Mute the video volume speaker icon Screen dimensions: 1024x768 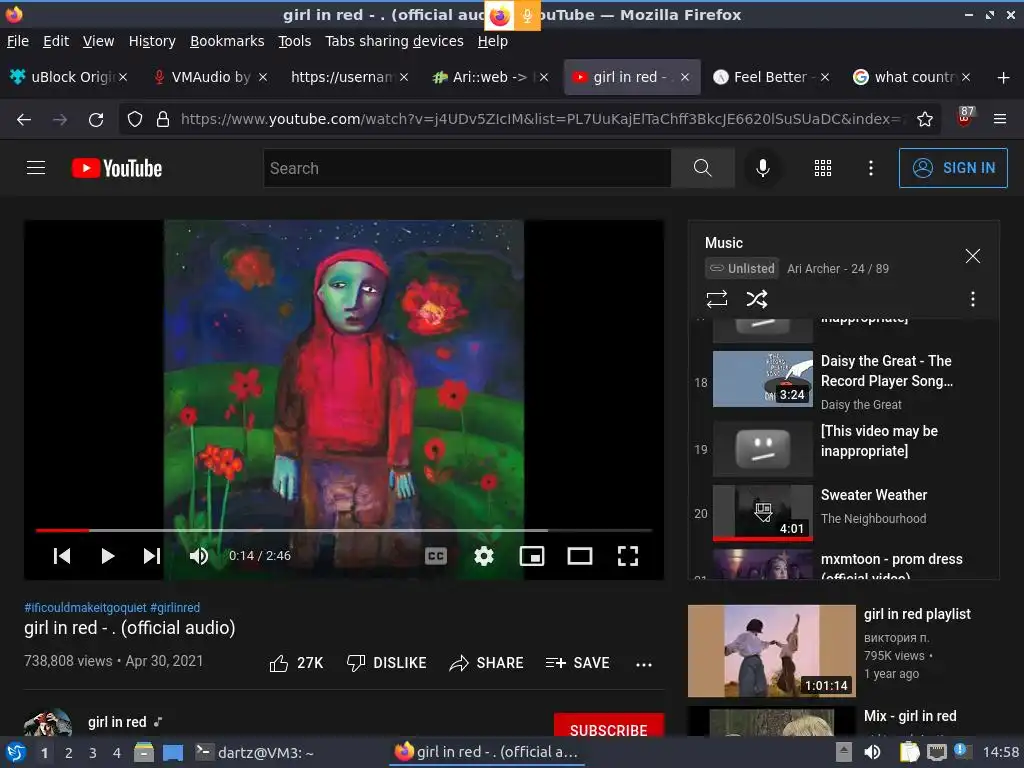(x=199, y=556)
